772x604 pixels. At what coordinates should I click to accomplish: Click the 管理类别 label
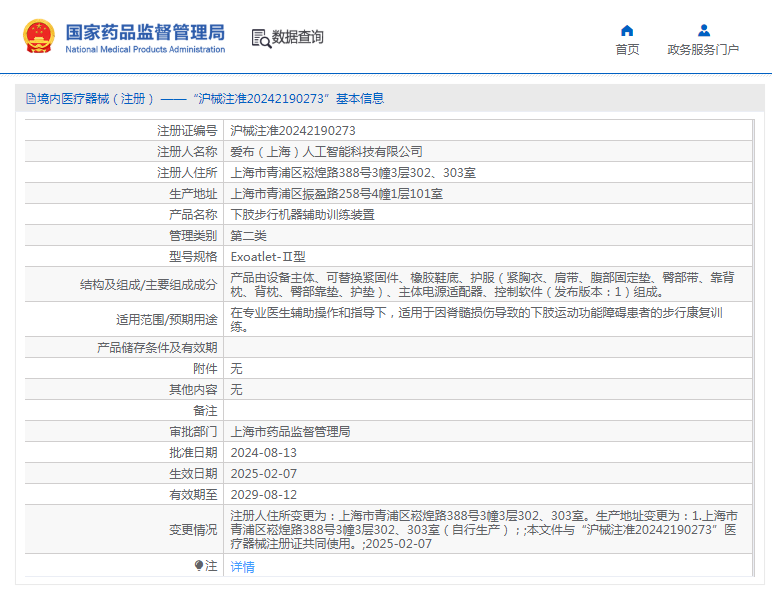tap(193, 236)
